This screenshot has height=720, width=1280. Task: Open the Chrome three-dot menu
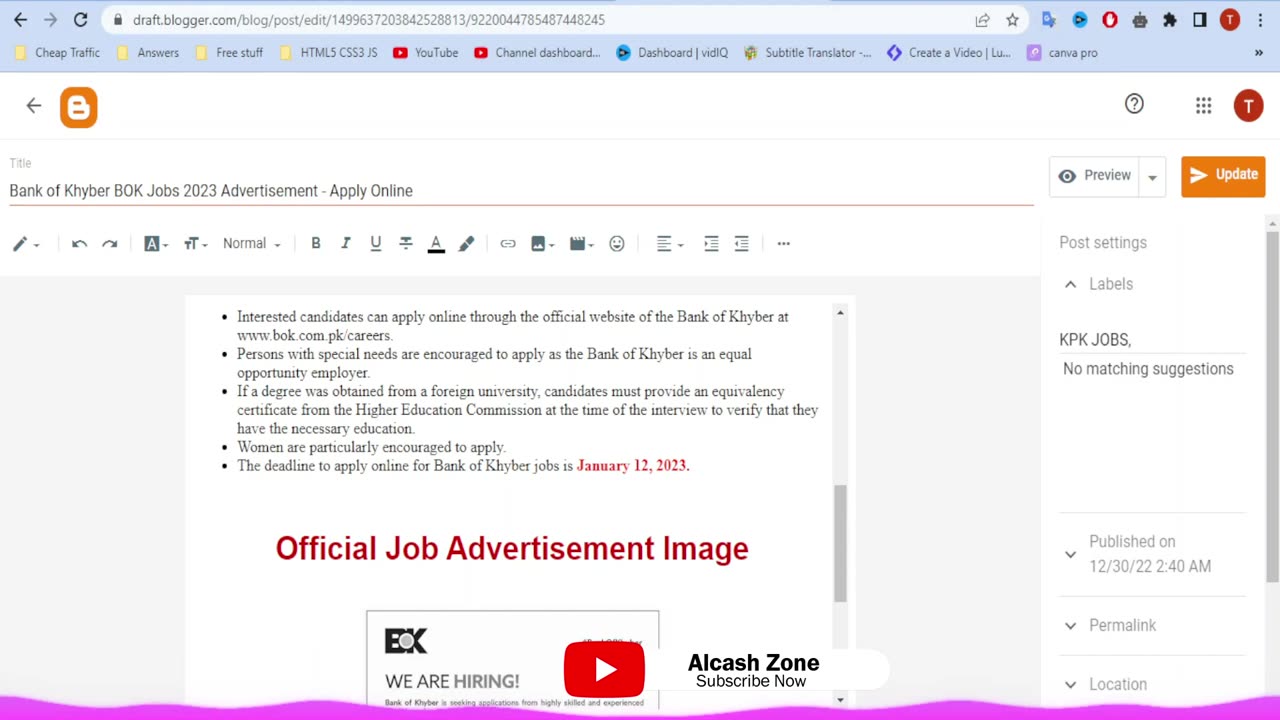(1260, 20)
